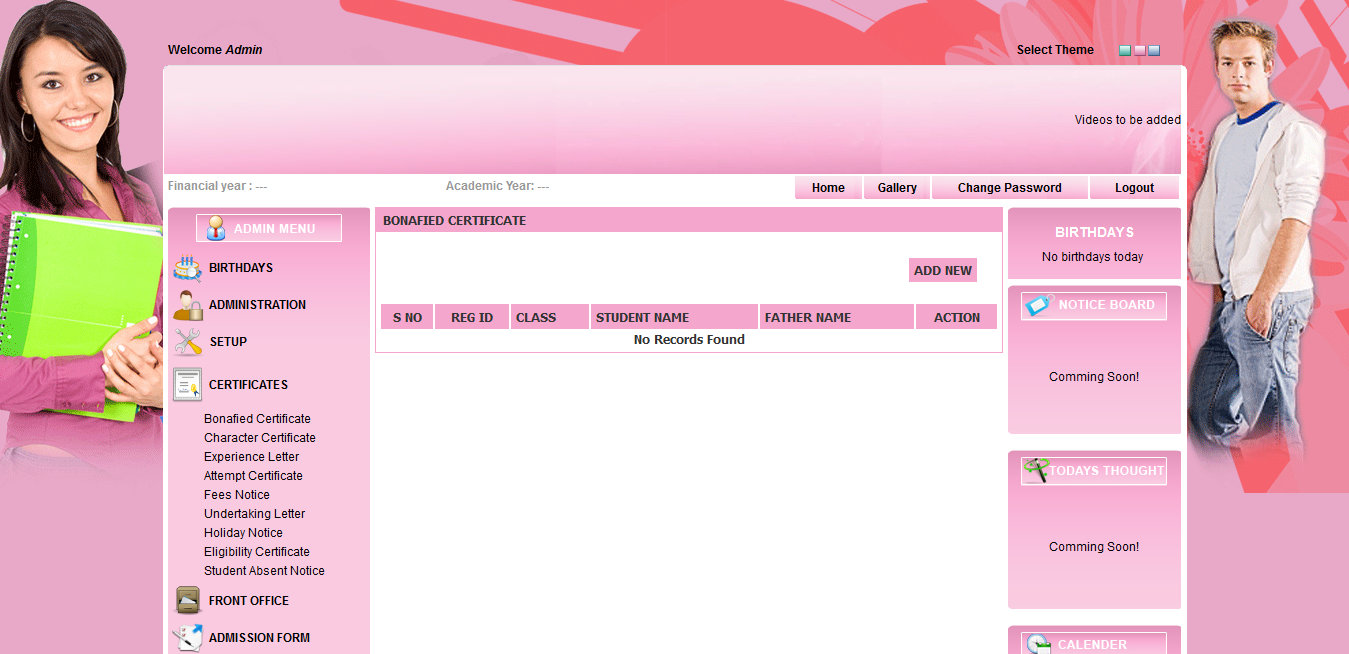Open the Gallery tab
The height and width of the screenshot is (654, 1349).
897,188
